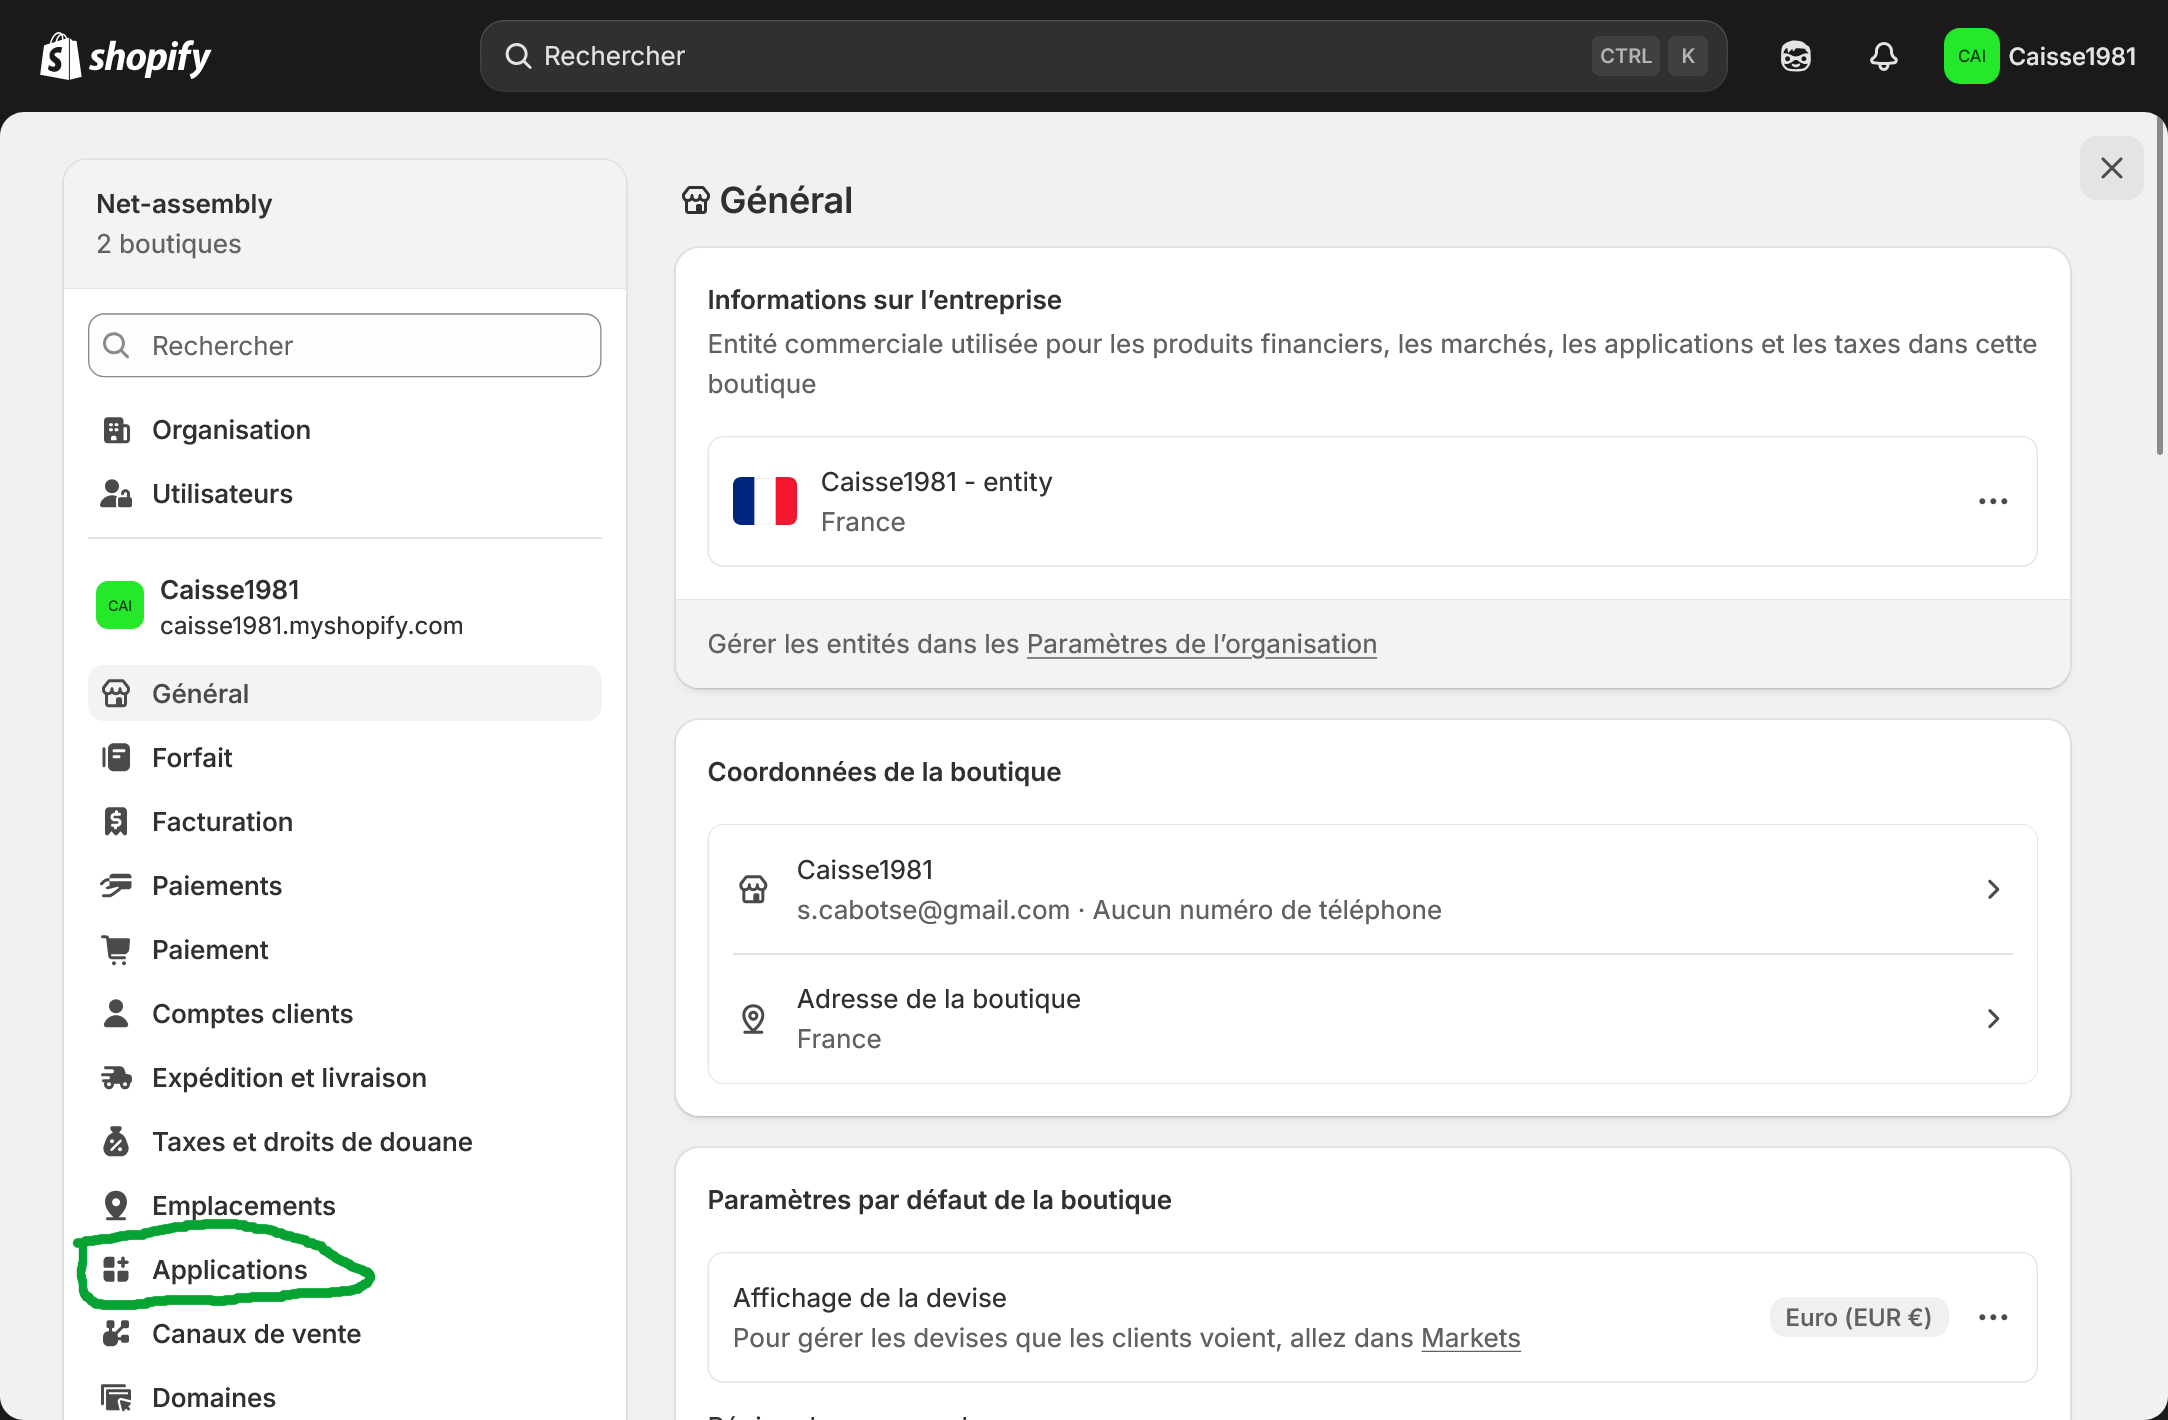
Task: Click the Informations sur l'entreprise heading
Action: click(884, 300)
